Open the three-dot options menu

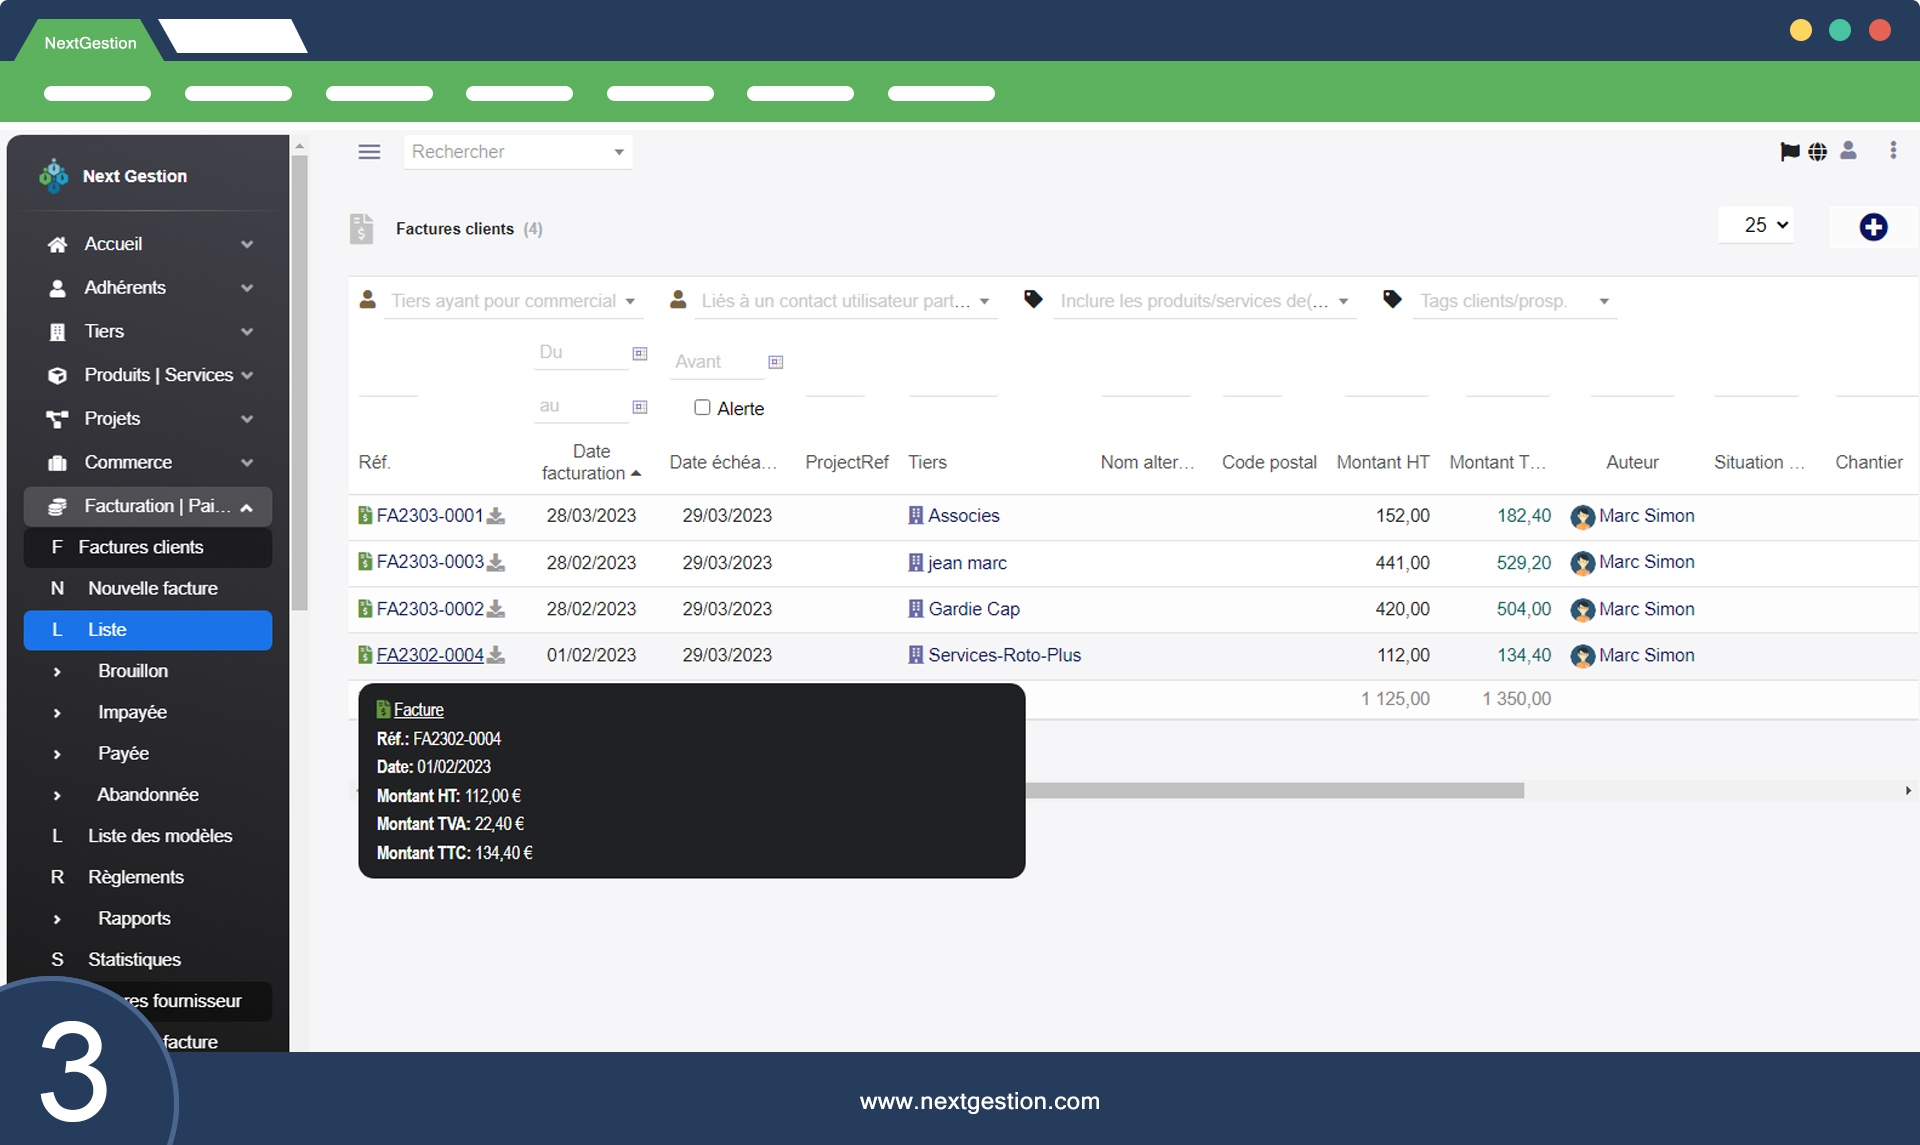(1893, 151)
